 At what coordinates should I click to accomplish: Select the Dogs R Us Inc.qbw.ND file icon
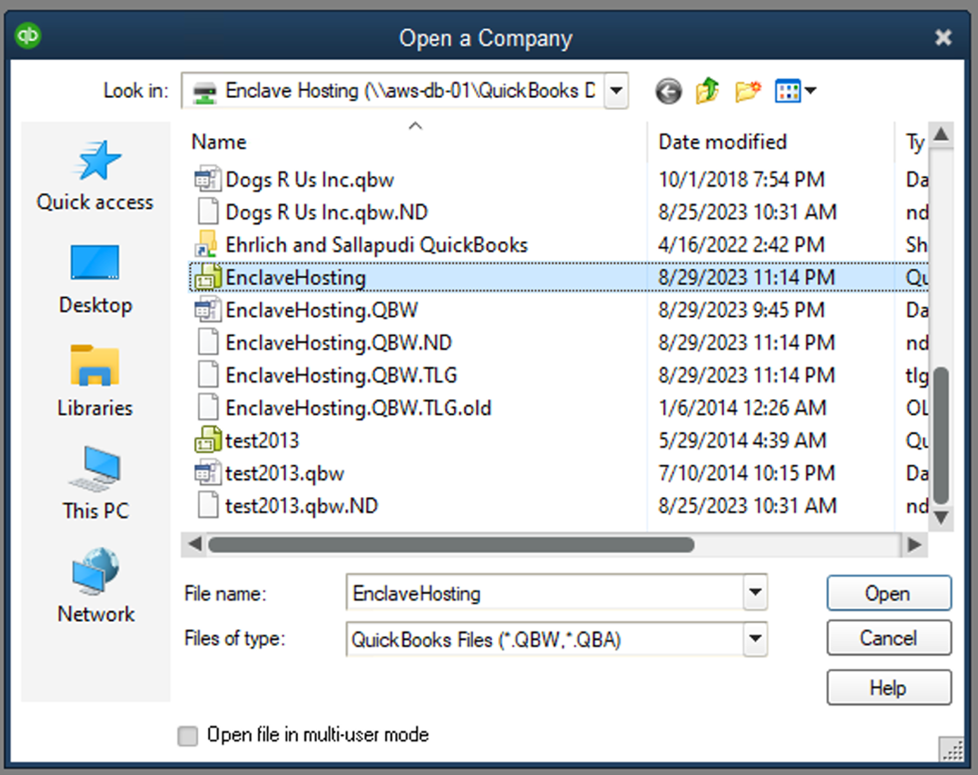coord(207,212)
